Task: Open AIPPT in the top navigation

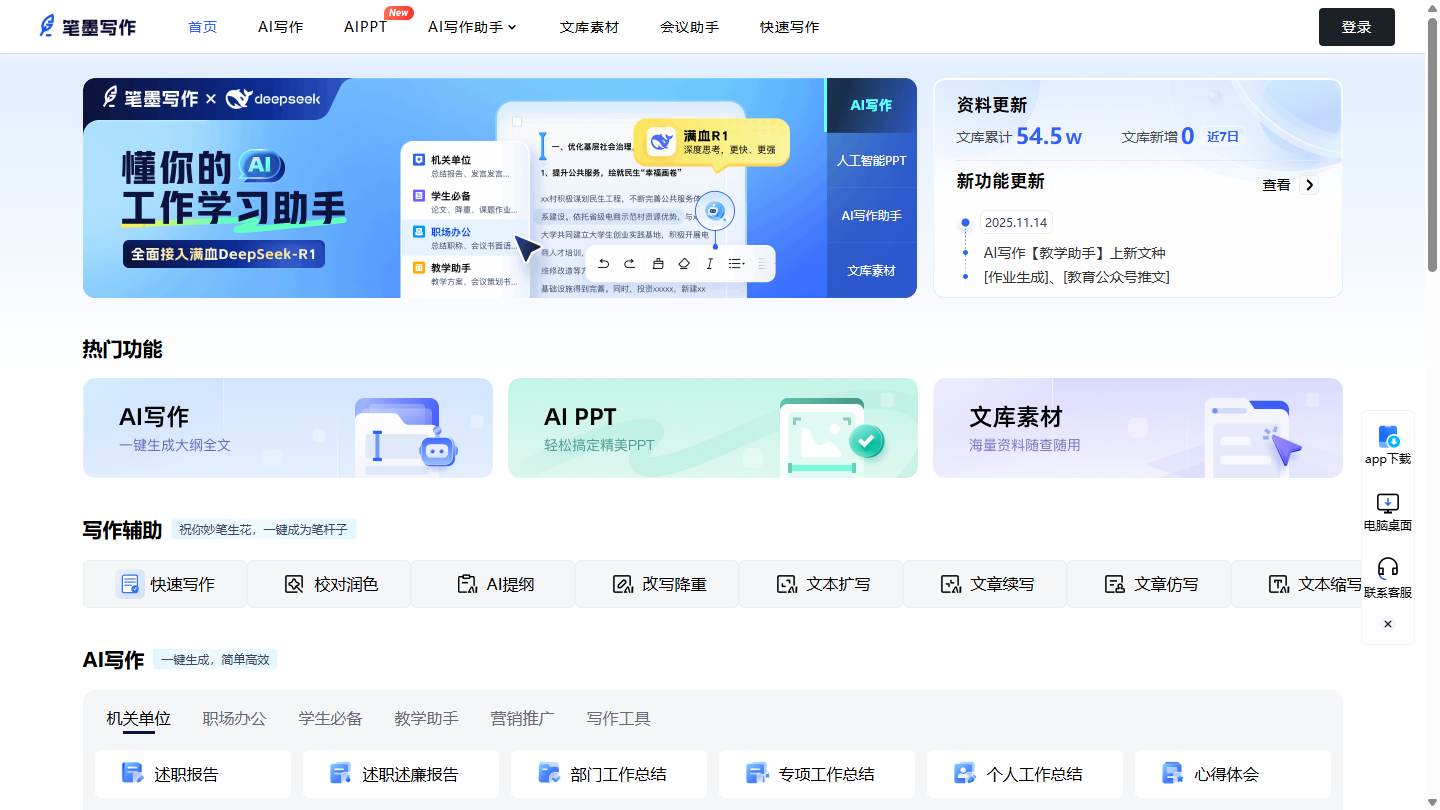Action: click(366, 27)
